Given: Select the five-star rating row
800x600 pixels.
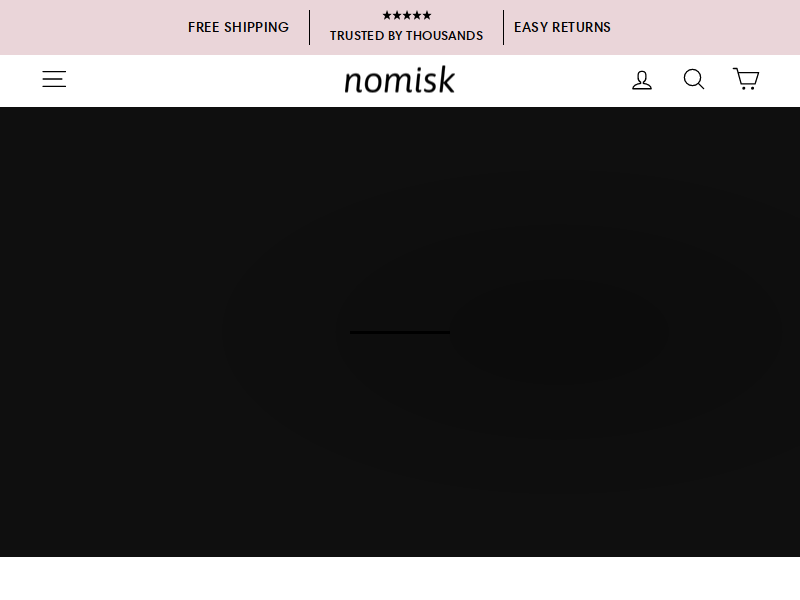Looking at the screenshot, I should click(407, 15).
